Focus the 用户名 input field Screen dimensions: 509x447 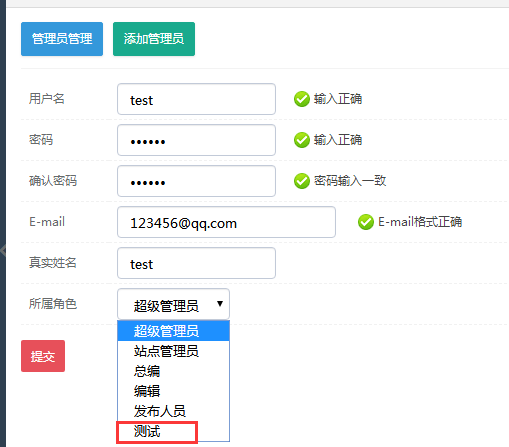(x=196, y=99)
